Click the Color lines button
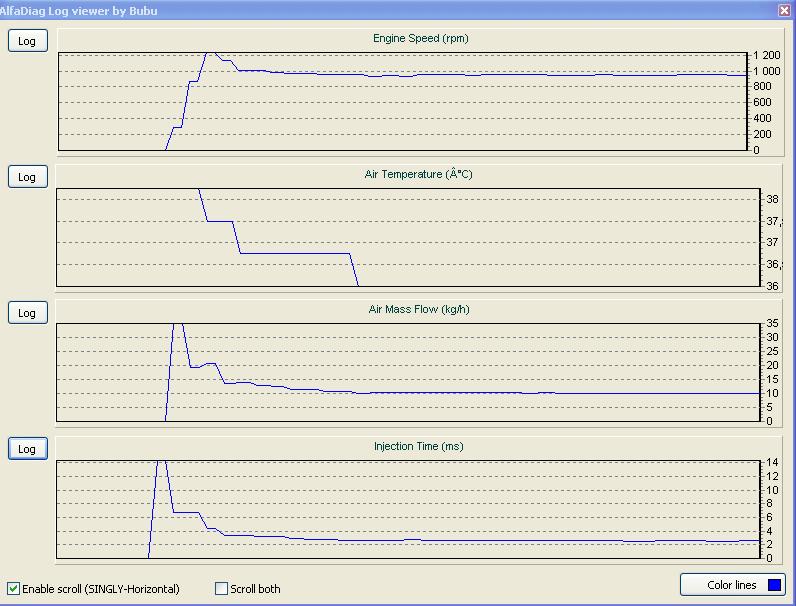 coord(732,584)
